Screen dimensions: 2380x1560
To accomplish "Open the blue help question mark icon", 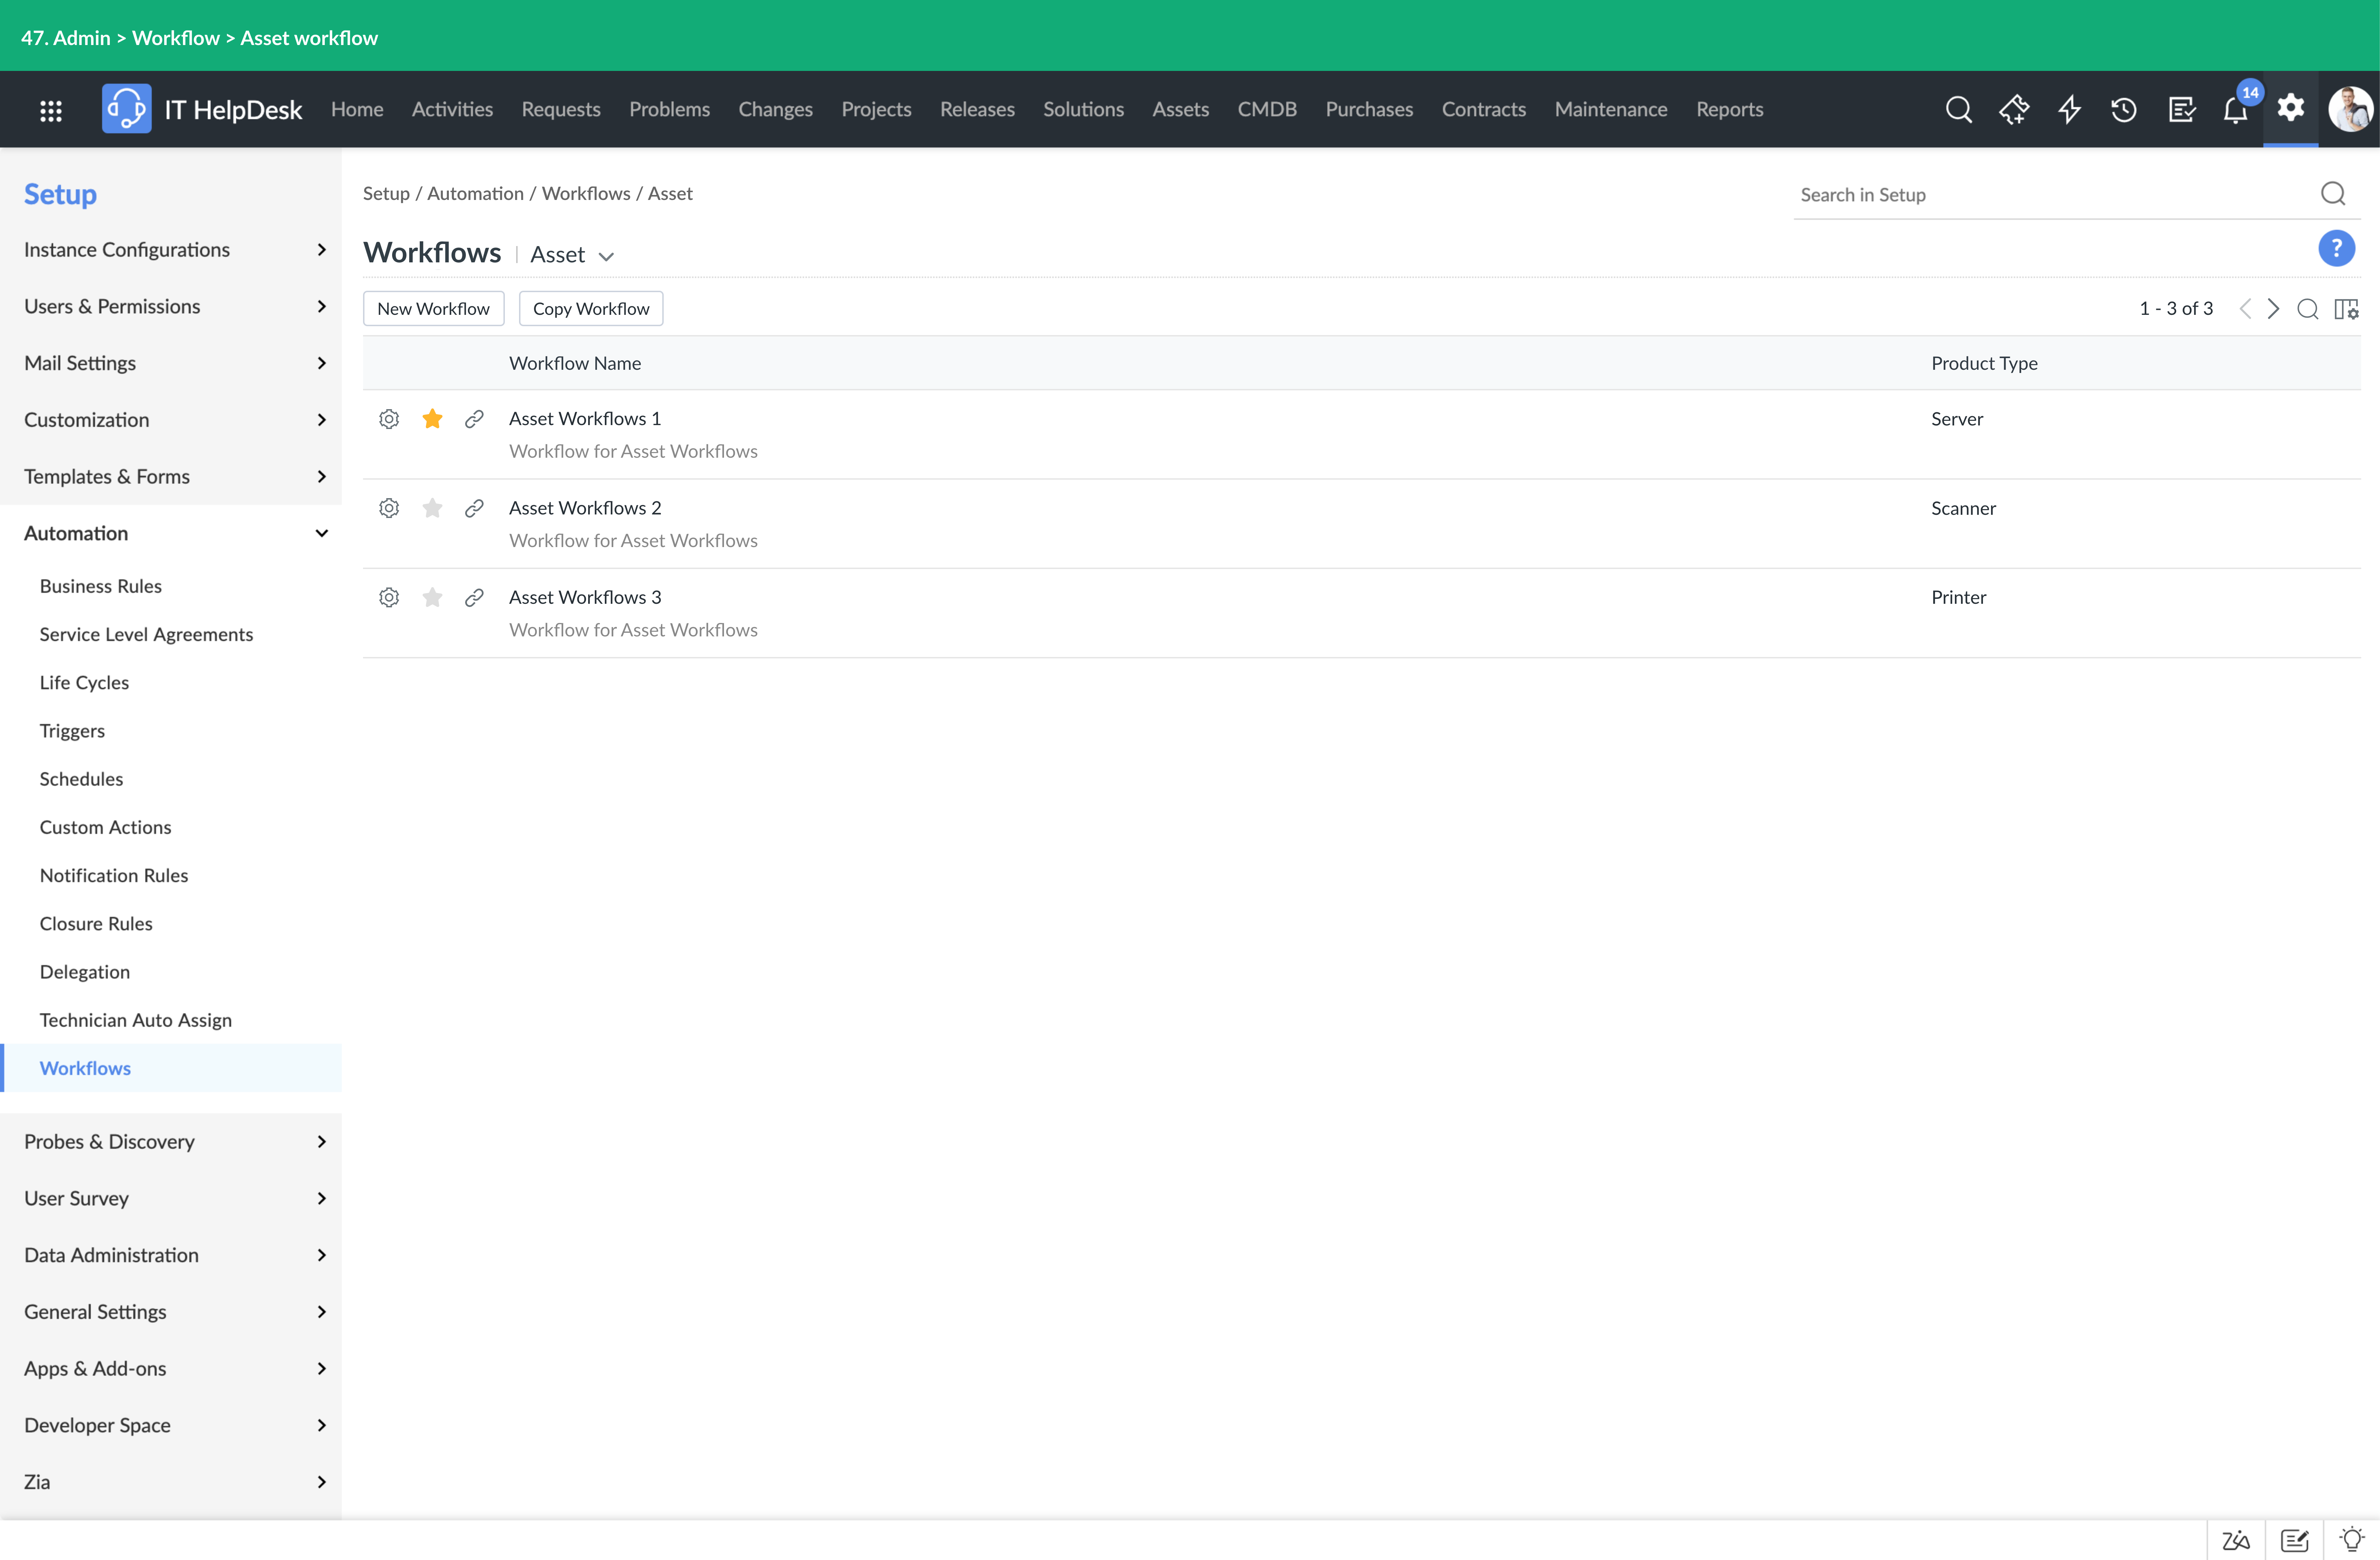I will tap(2337, 248).
